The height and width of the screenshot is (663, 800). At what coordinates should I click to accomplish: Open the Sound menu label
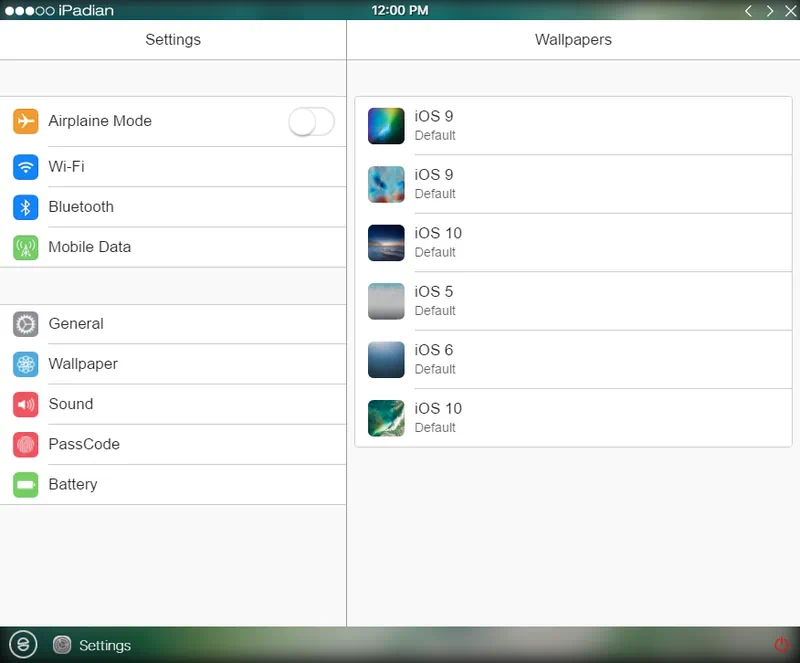tap(71, 404)
